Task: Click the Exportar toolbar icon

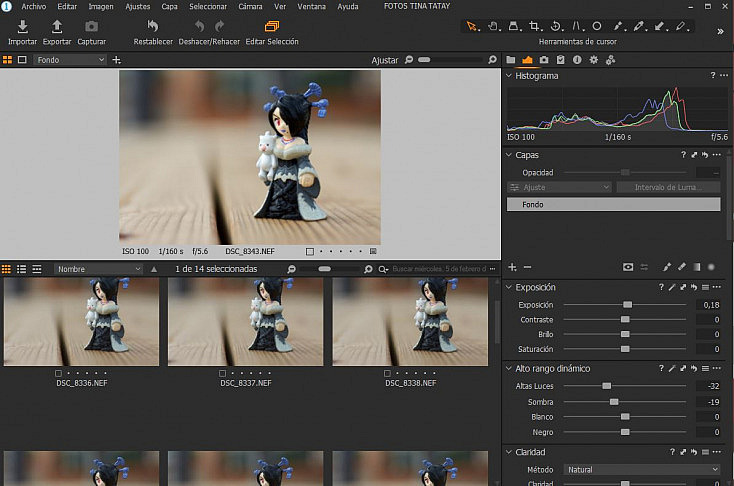Action: pos(57,27)
